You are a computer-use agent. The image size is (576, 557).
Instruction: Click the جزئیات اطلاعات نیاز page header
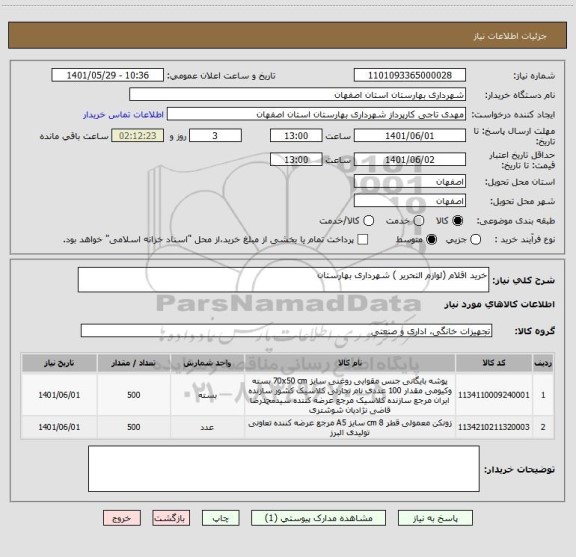click(510, 36)
